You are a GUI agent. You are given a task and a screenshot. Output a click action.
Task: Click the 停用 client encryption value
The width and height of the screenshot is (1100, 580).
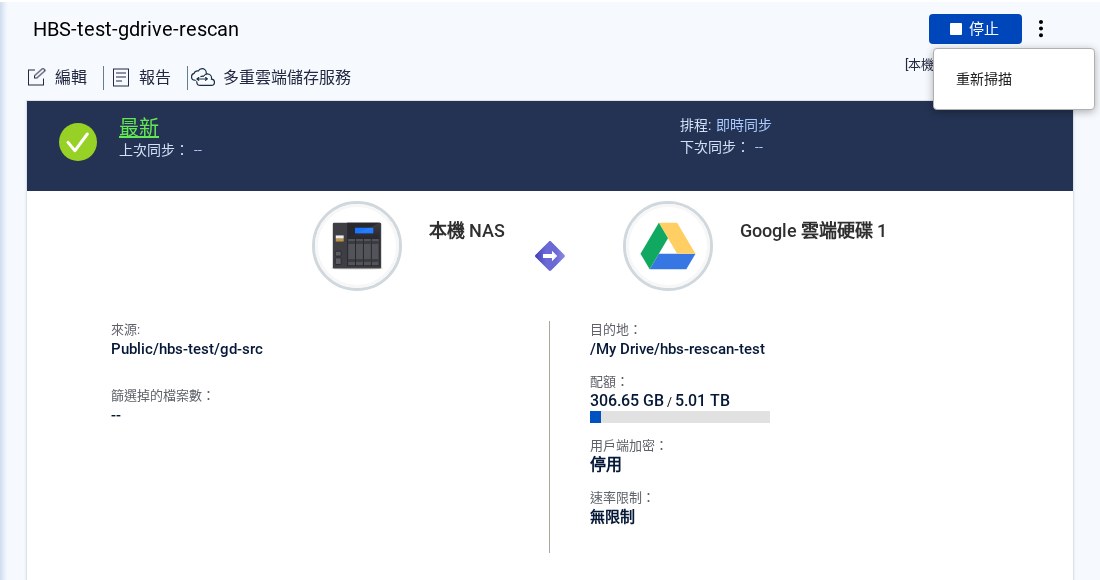pos(605,464)
